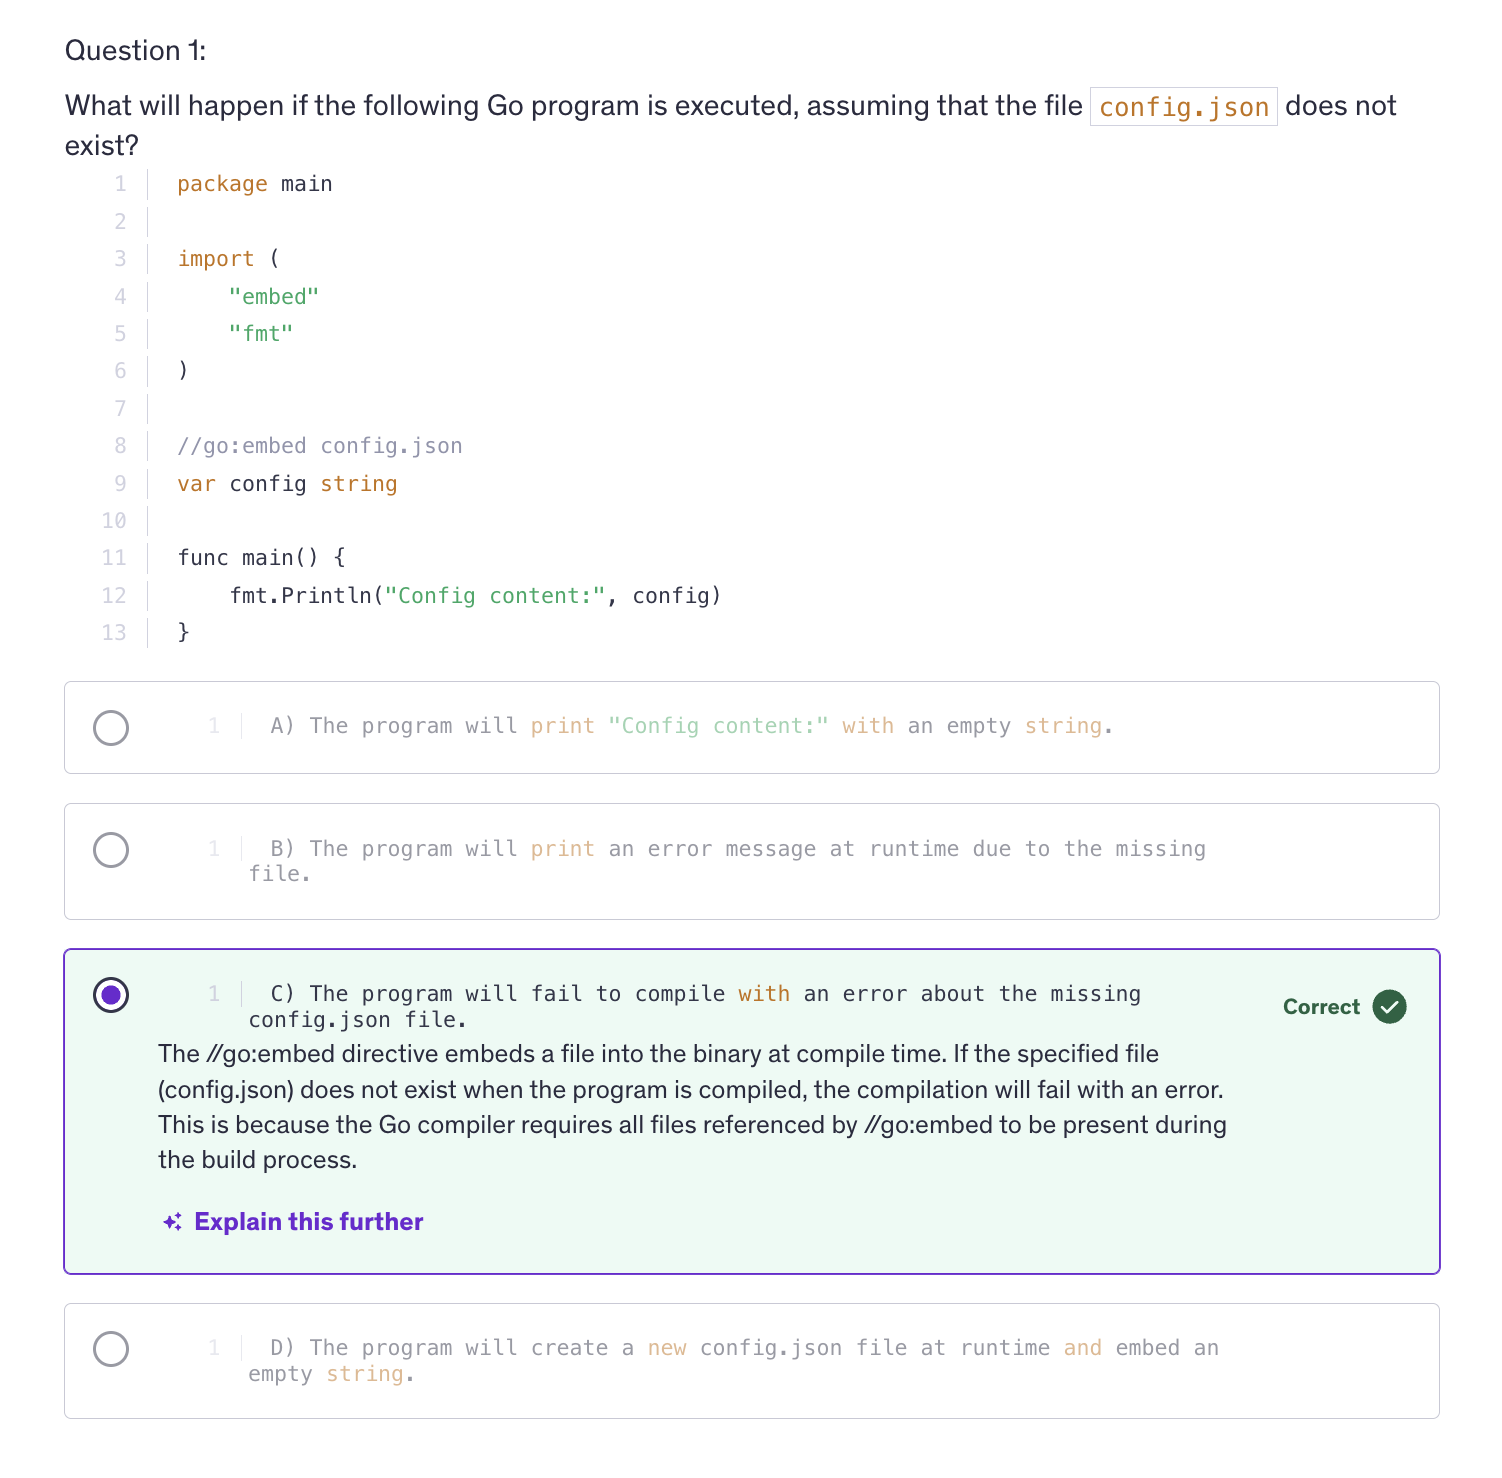Click the answer text about a runtime error message
This screenshot has height=1478, width=1502.
click(x=736, y=849)
